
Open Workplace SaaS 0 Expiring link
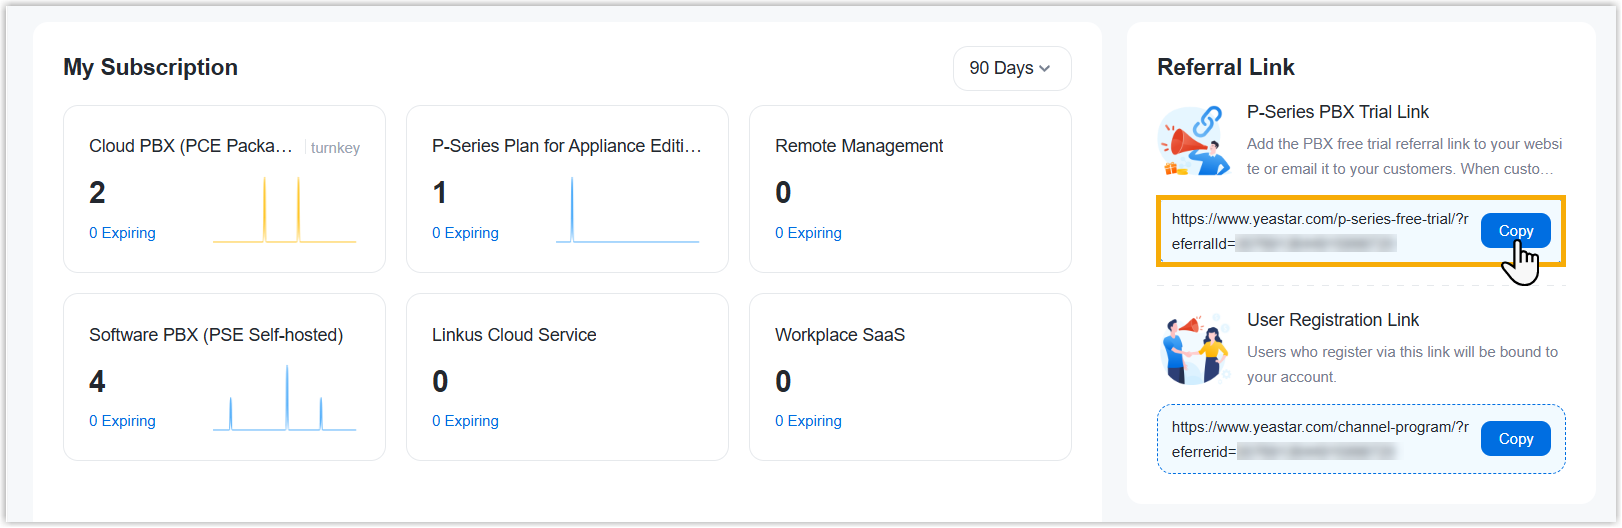point(808,421)
